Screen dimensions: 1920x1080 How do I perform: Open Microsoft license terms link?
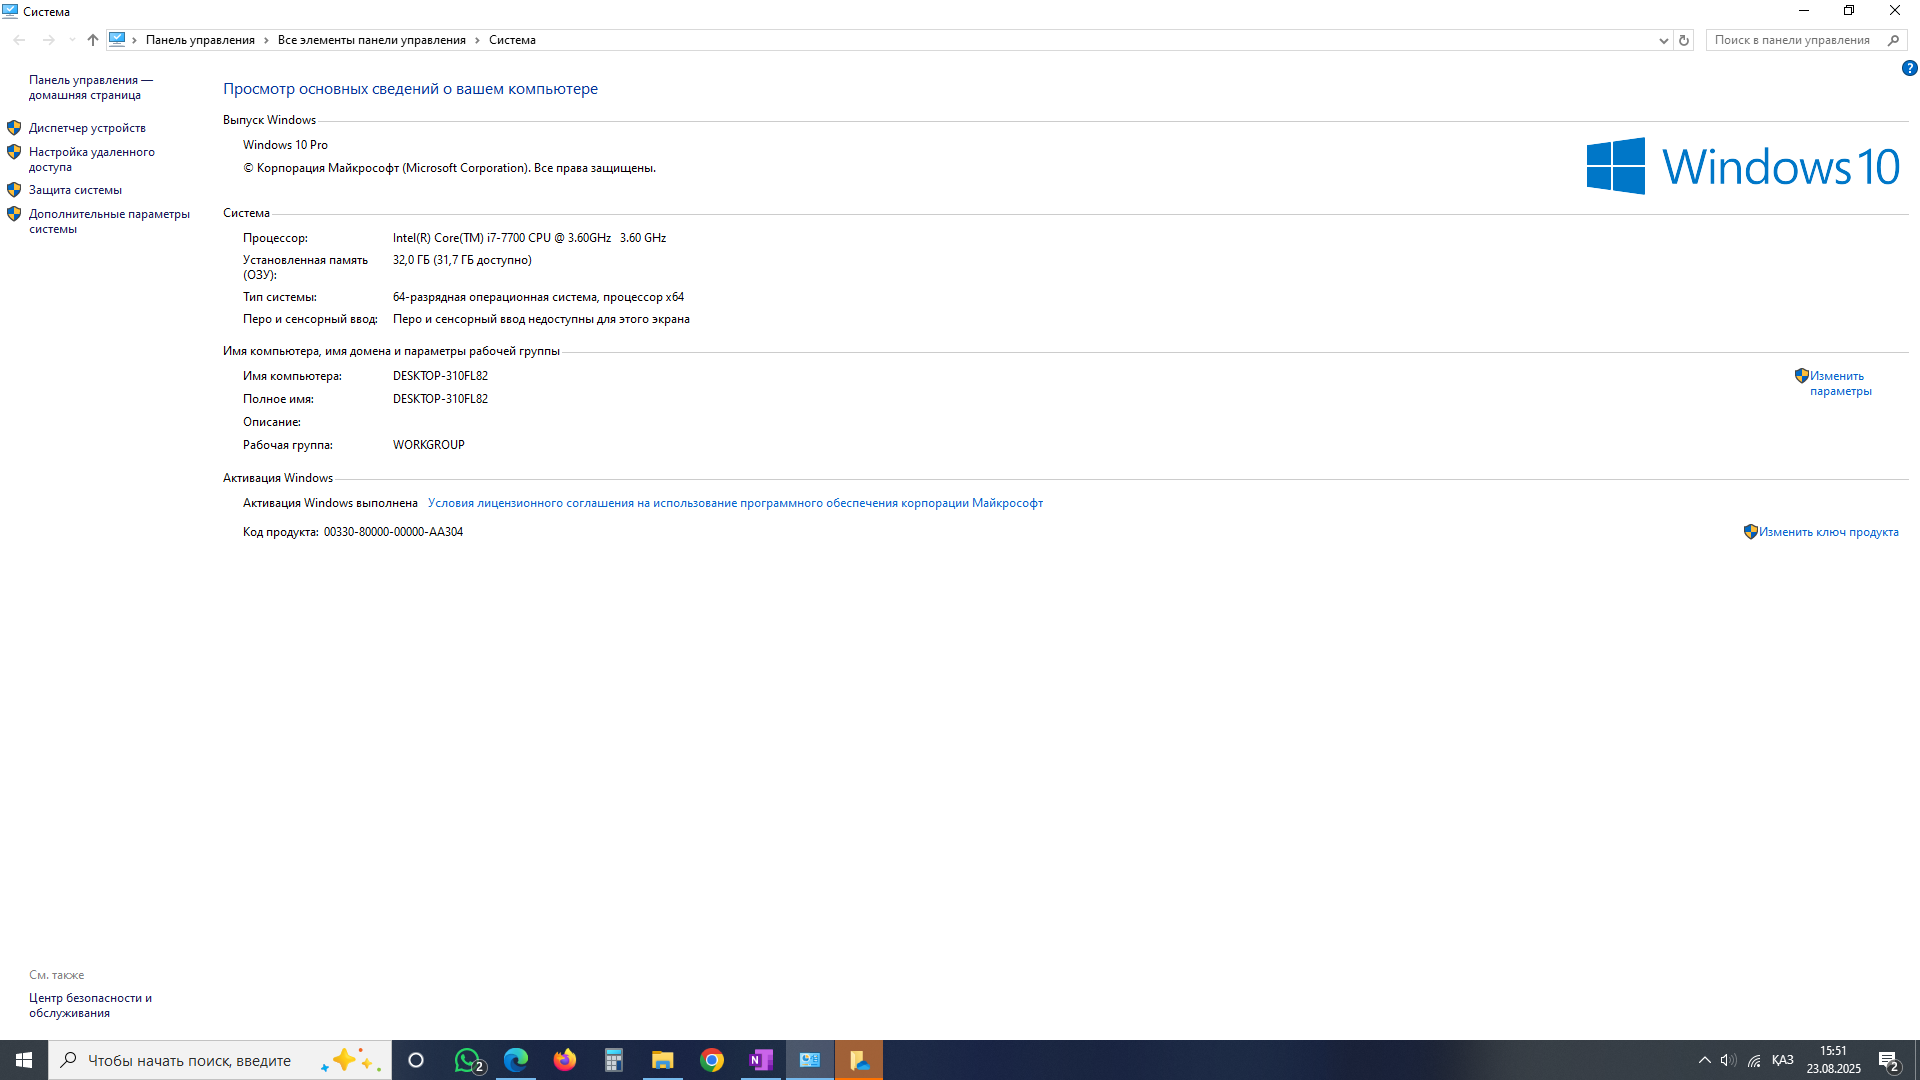pos(735,503)
